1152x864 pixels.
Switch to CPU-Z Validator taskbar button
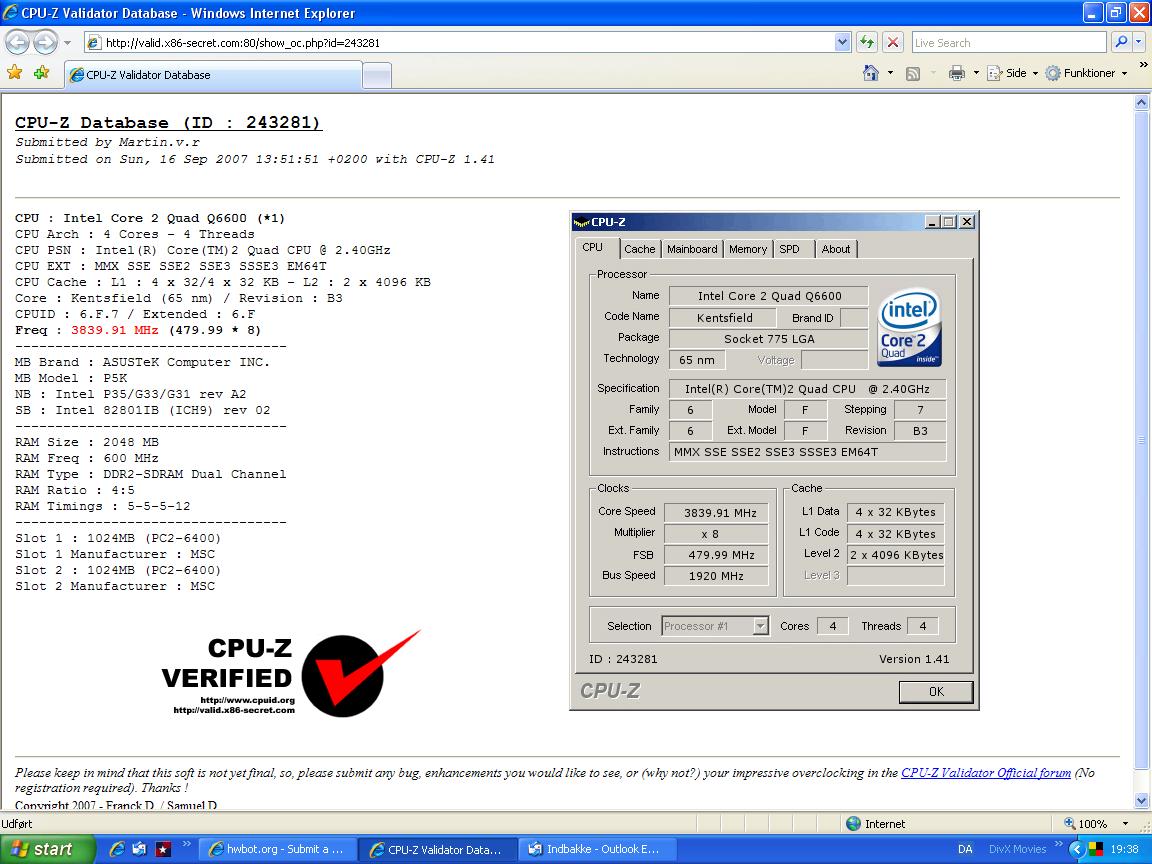438,849
